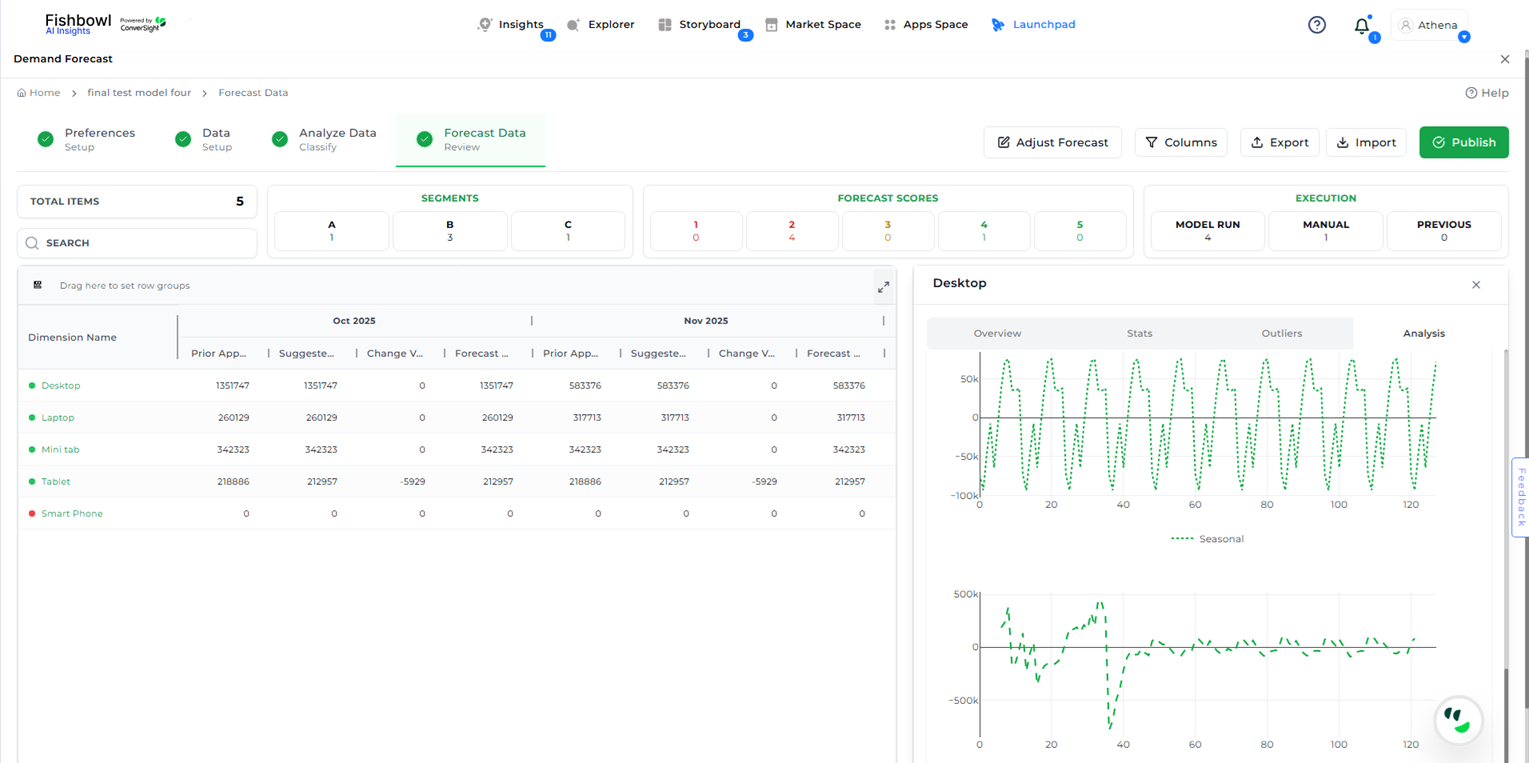Open the Export options
The width and height of the screenshot is (1529, 763).
point(1279,143)
